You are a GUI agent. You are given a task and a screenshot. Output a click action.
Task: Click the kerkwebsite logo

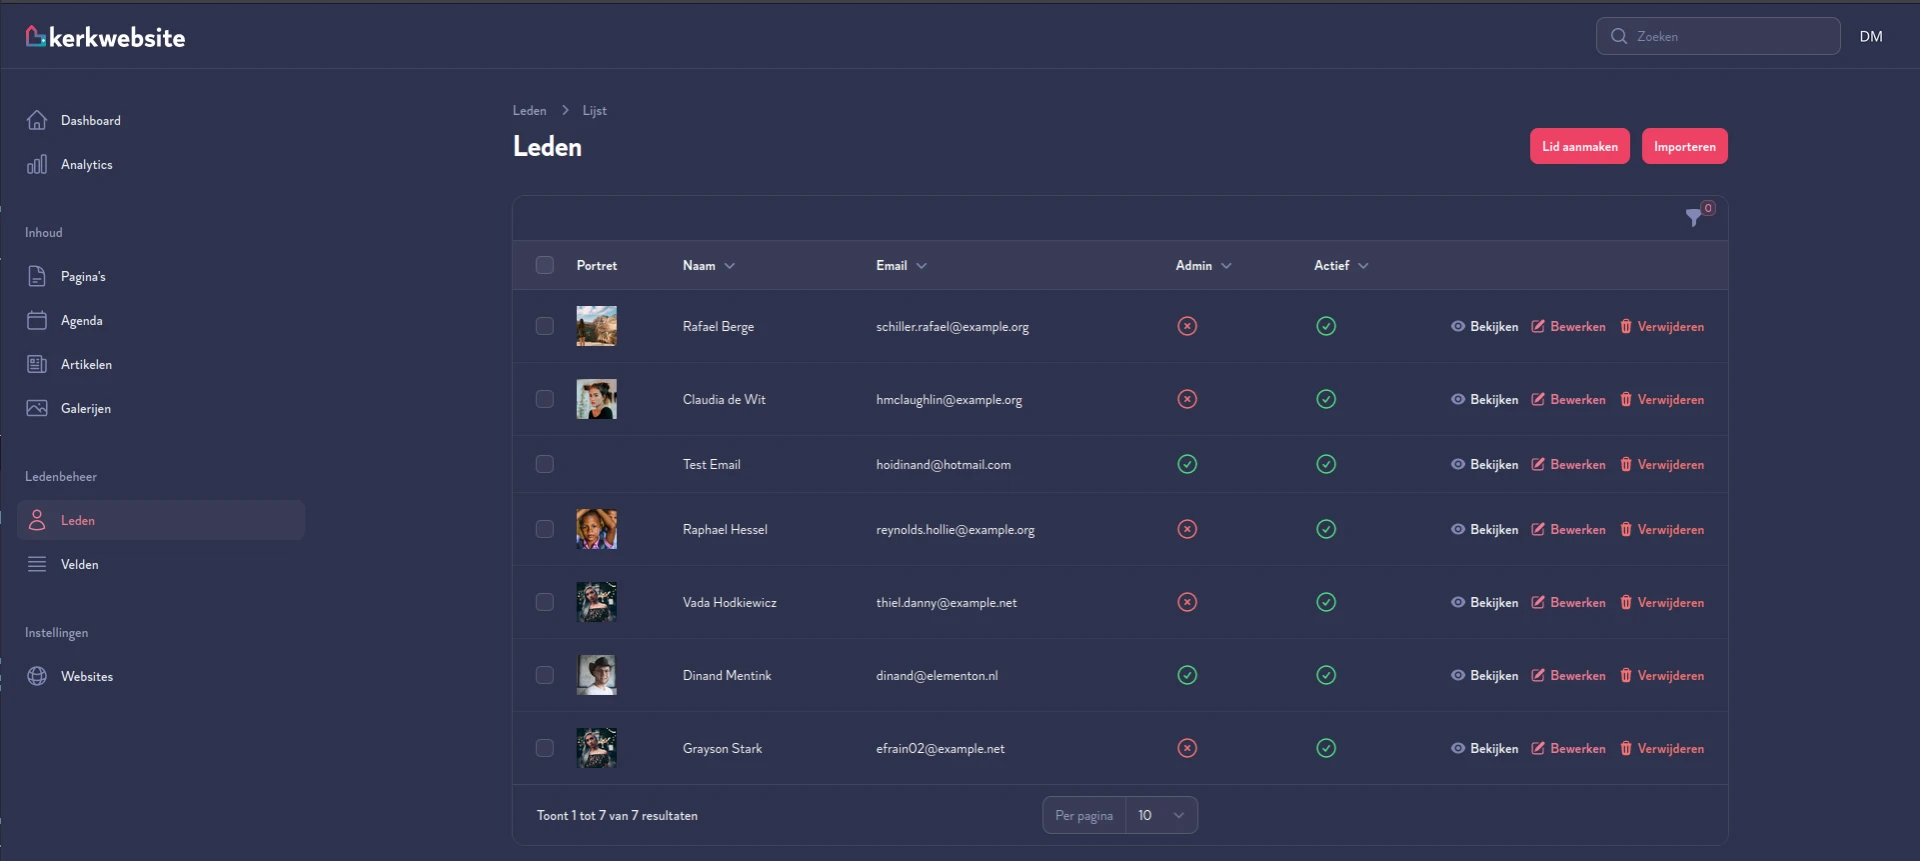point(105,37)
